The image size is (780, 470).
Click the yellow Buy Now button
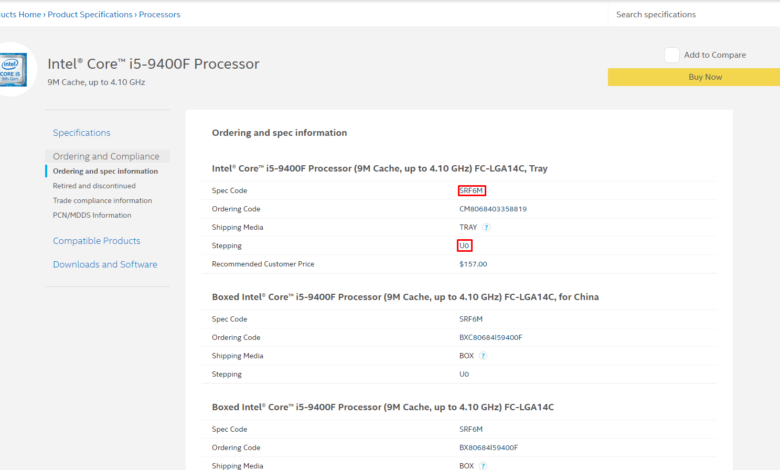click(694, 77)
